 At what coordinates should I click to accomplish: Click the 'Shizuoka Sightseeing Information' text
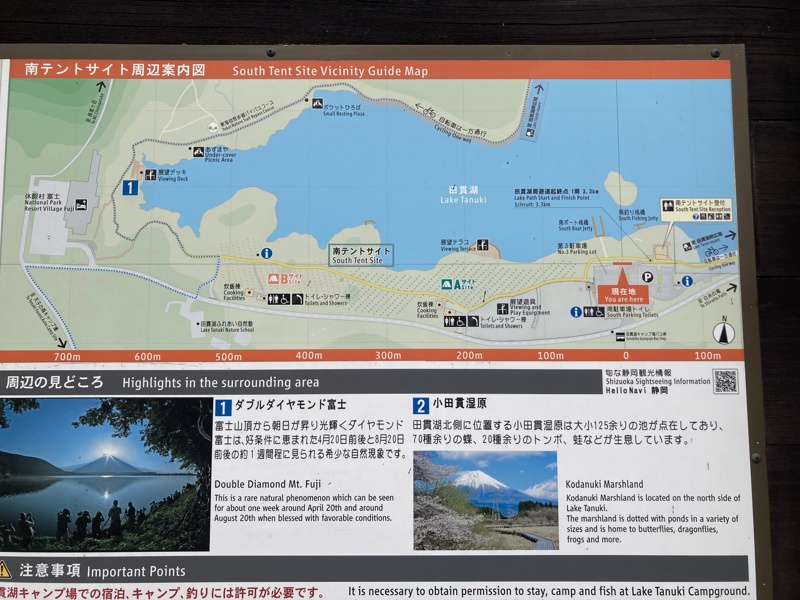click(x=658, y=381)
